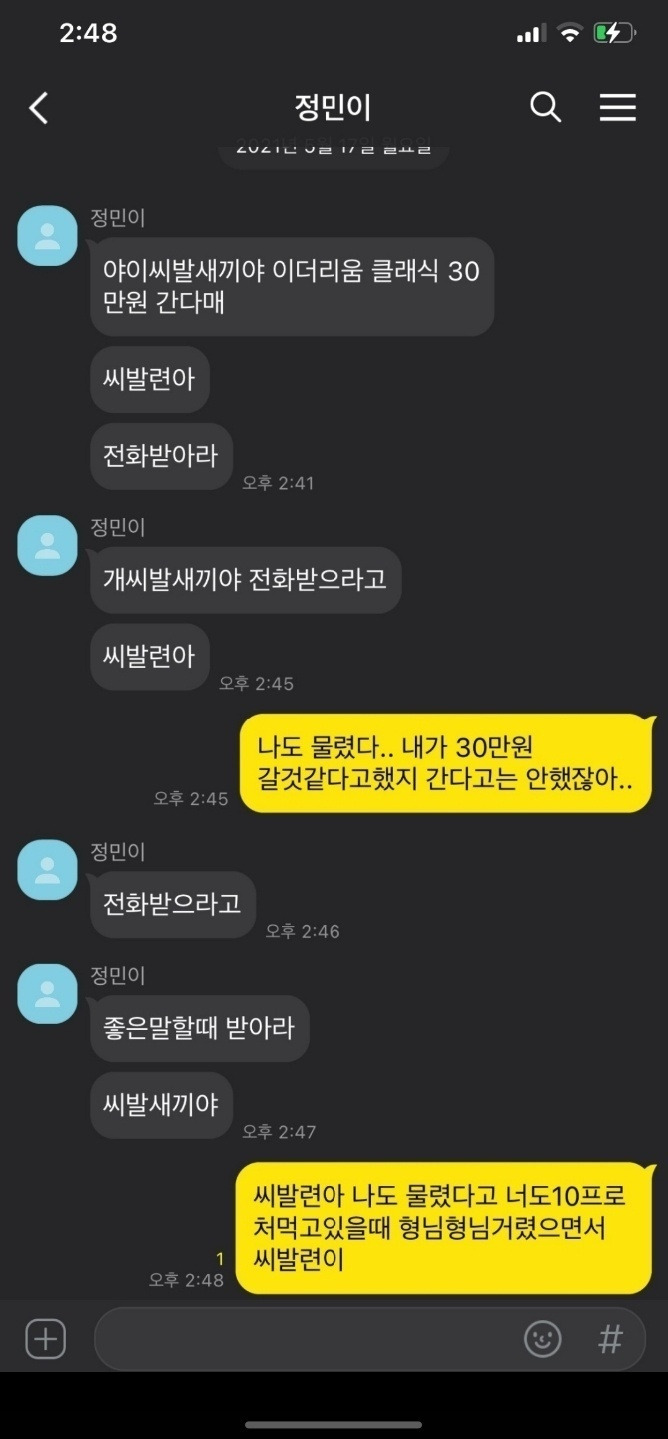Tap the first 정민이 profile avatar

coord(47,236)
